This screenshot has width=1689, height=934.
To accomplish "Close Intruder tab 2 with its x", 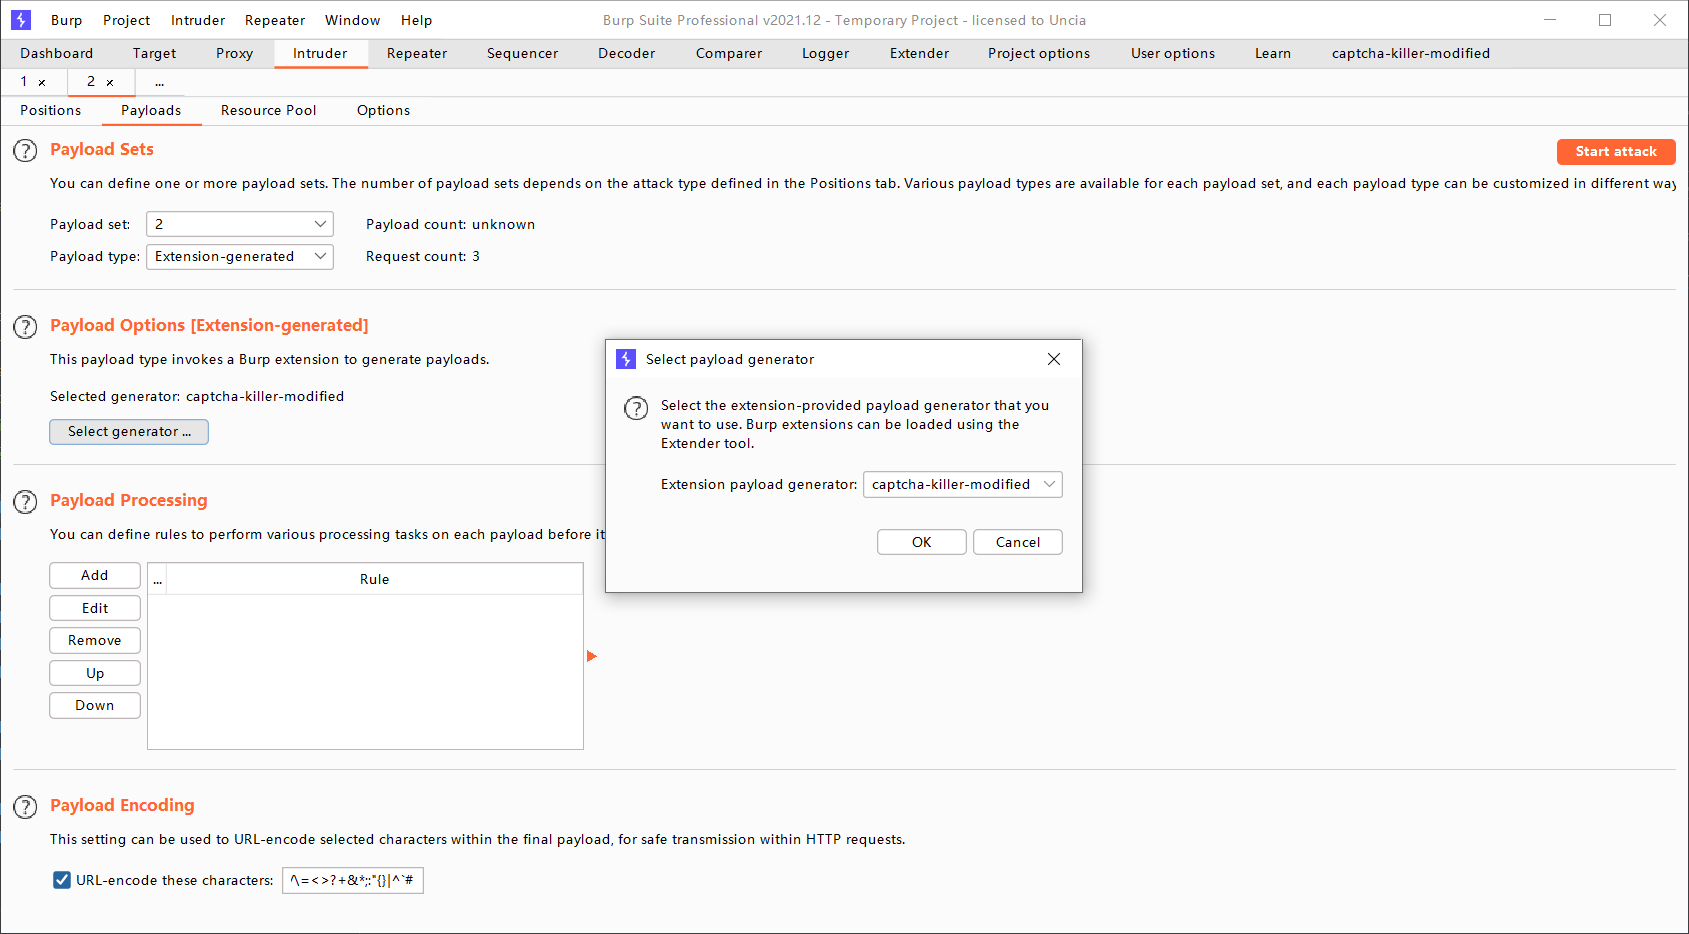I will click(x=110, y=83).
